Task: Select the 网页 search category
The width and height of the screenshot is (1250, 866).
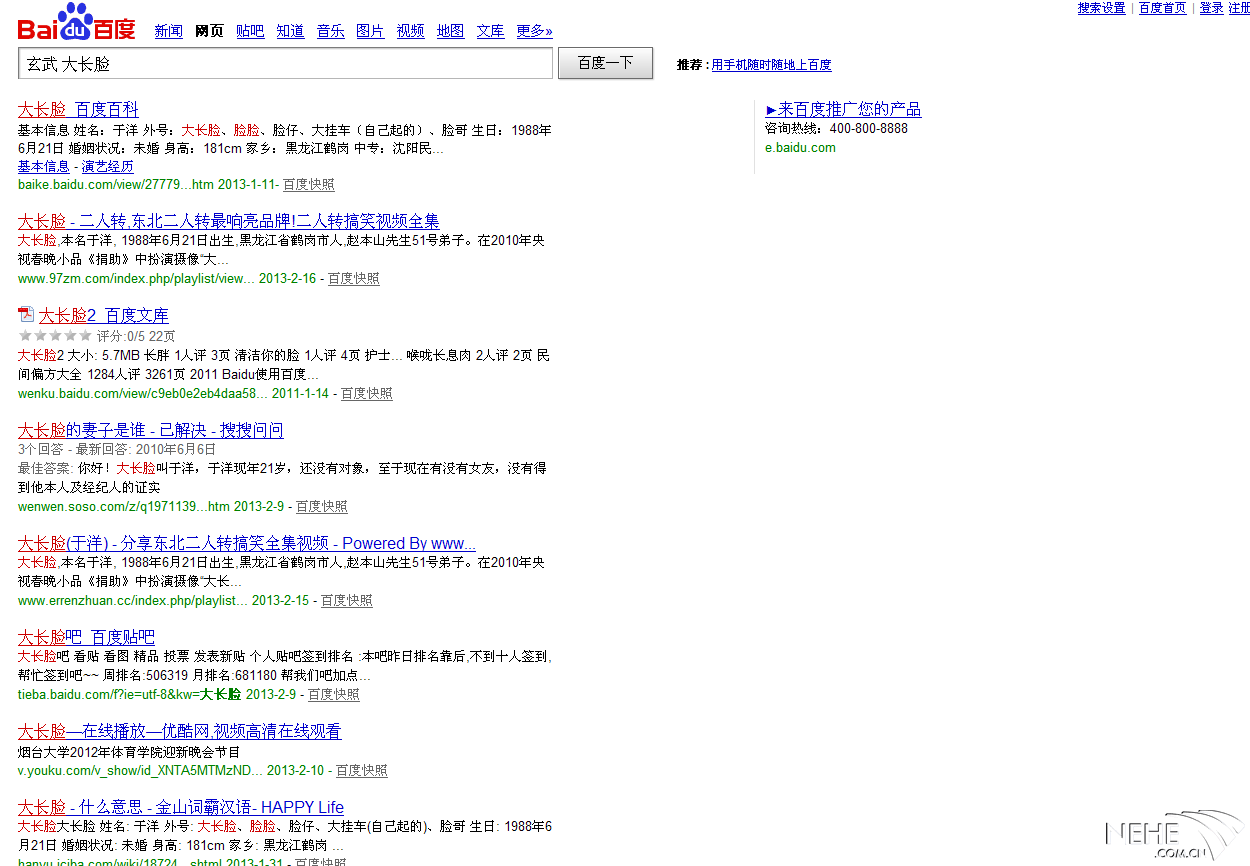Action: pos(210,31)
